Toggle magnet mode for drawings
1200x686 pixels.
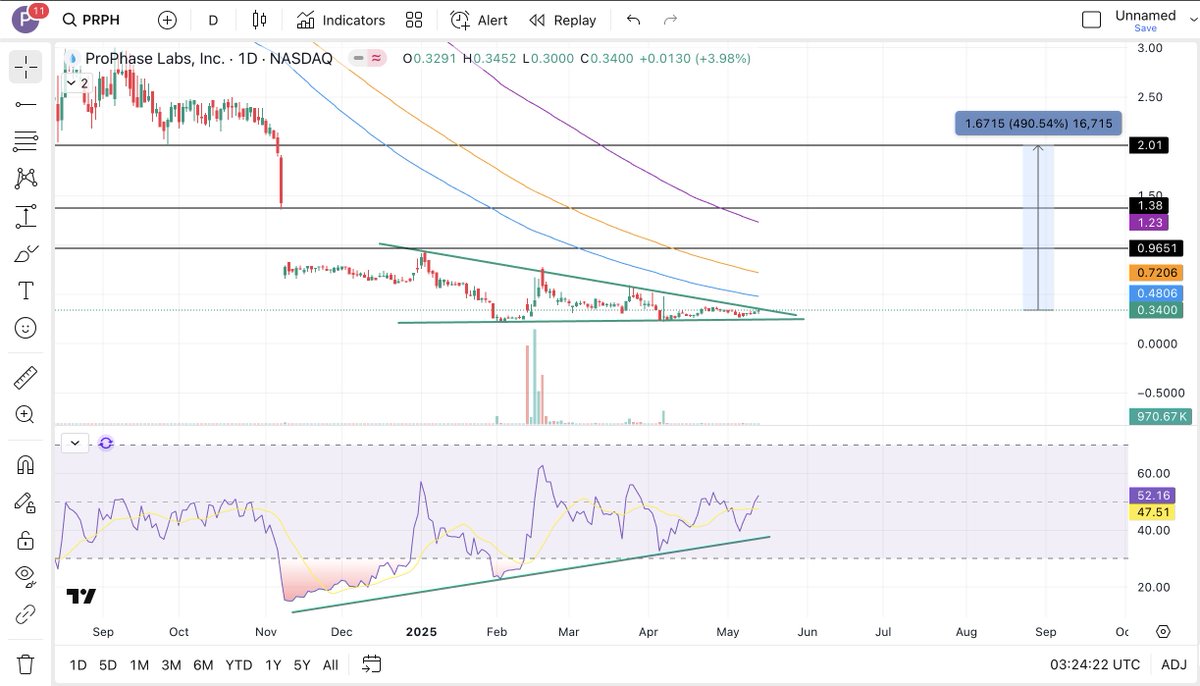click(x=26, y=465)
